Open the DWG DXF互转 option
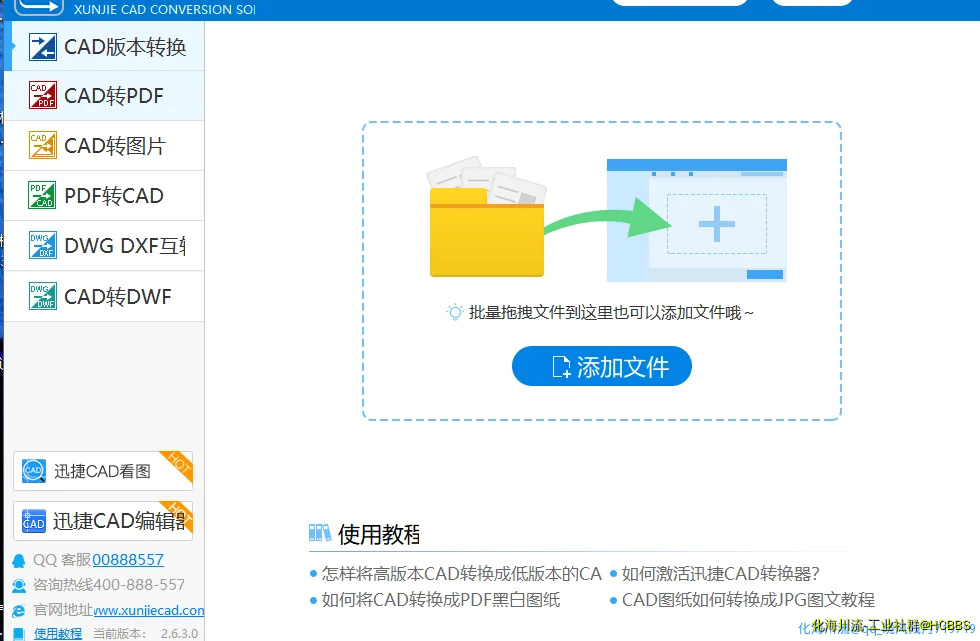 [104, 246]
